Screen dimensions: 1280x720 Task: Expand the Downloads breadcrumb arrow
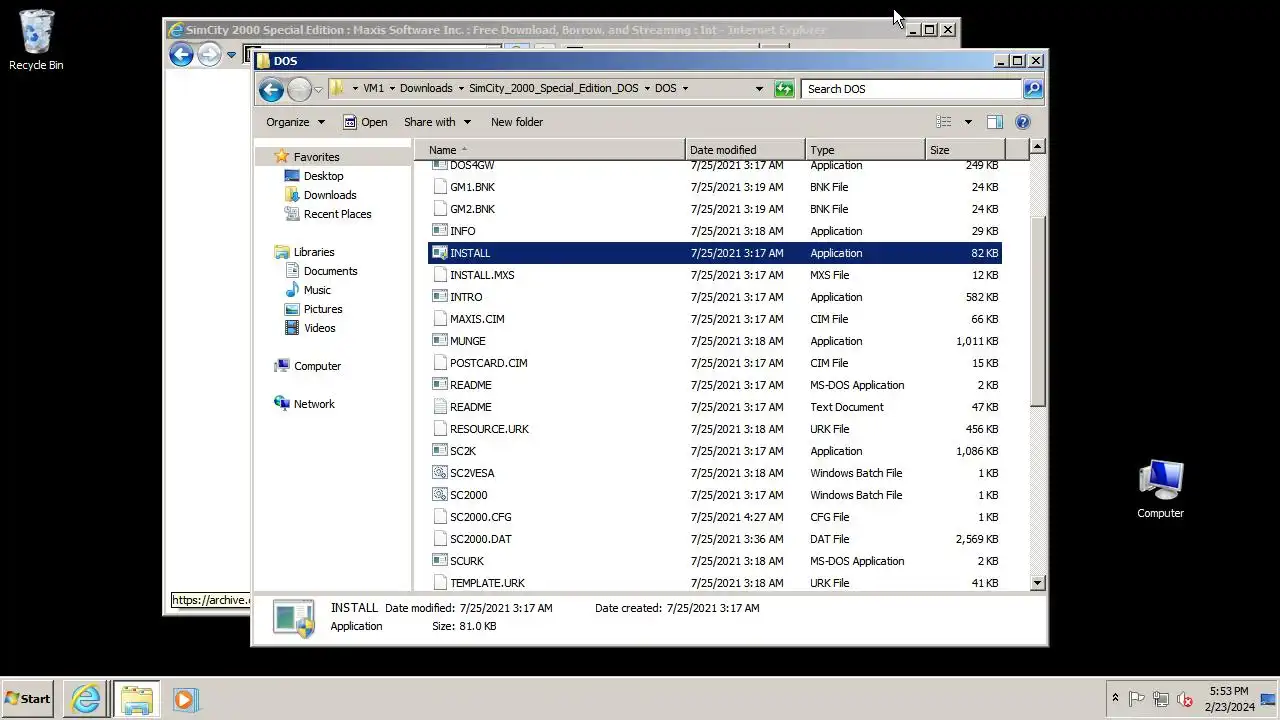[461, 89]
